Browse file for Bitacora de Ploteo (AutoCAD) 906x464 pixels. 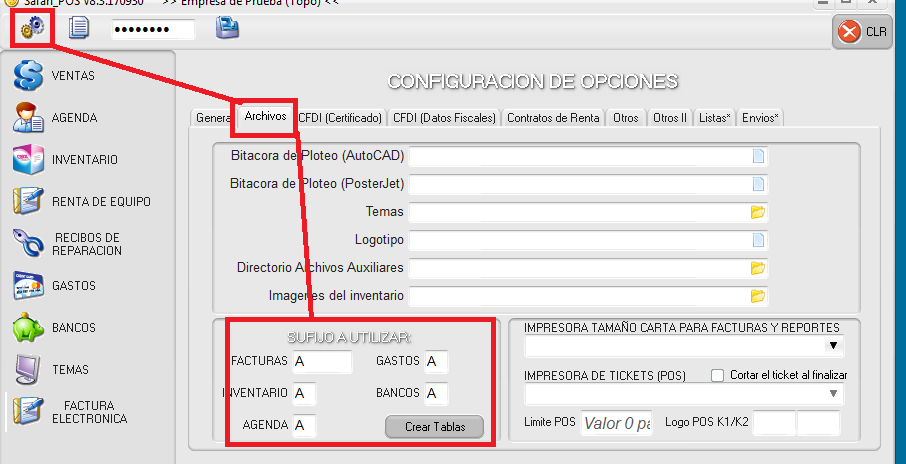(x=758, y=156)
